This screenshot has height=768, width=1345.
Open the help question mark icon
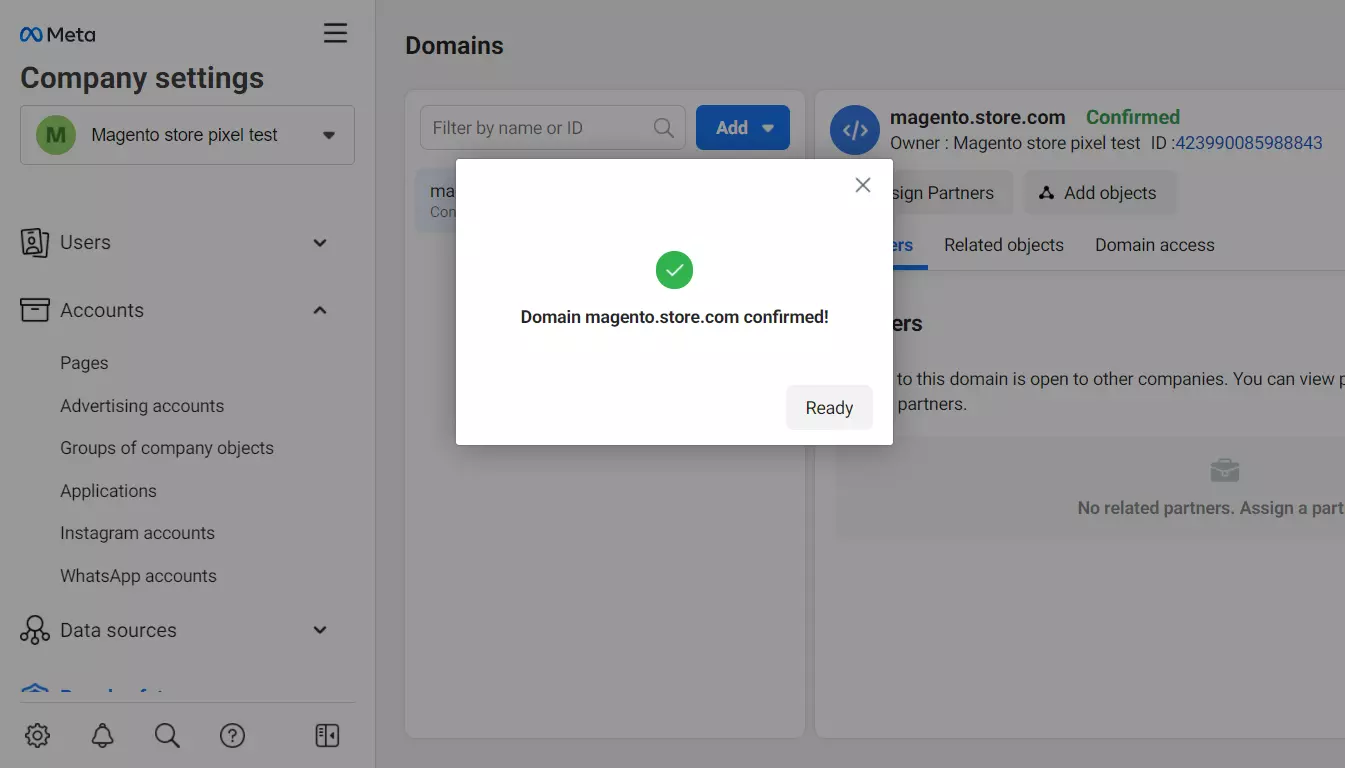(x=232, y=736)
